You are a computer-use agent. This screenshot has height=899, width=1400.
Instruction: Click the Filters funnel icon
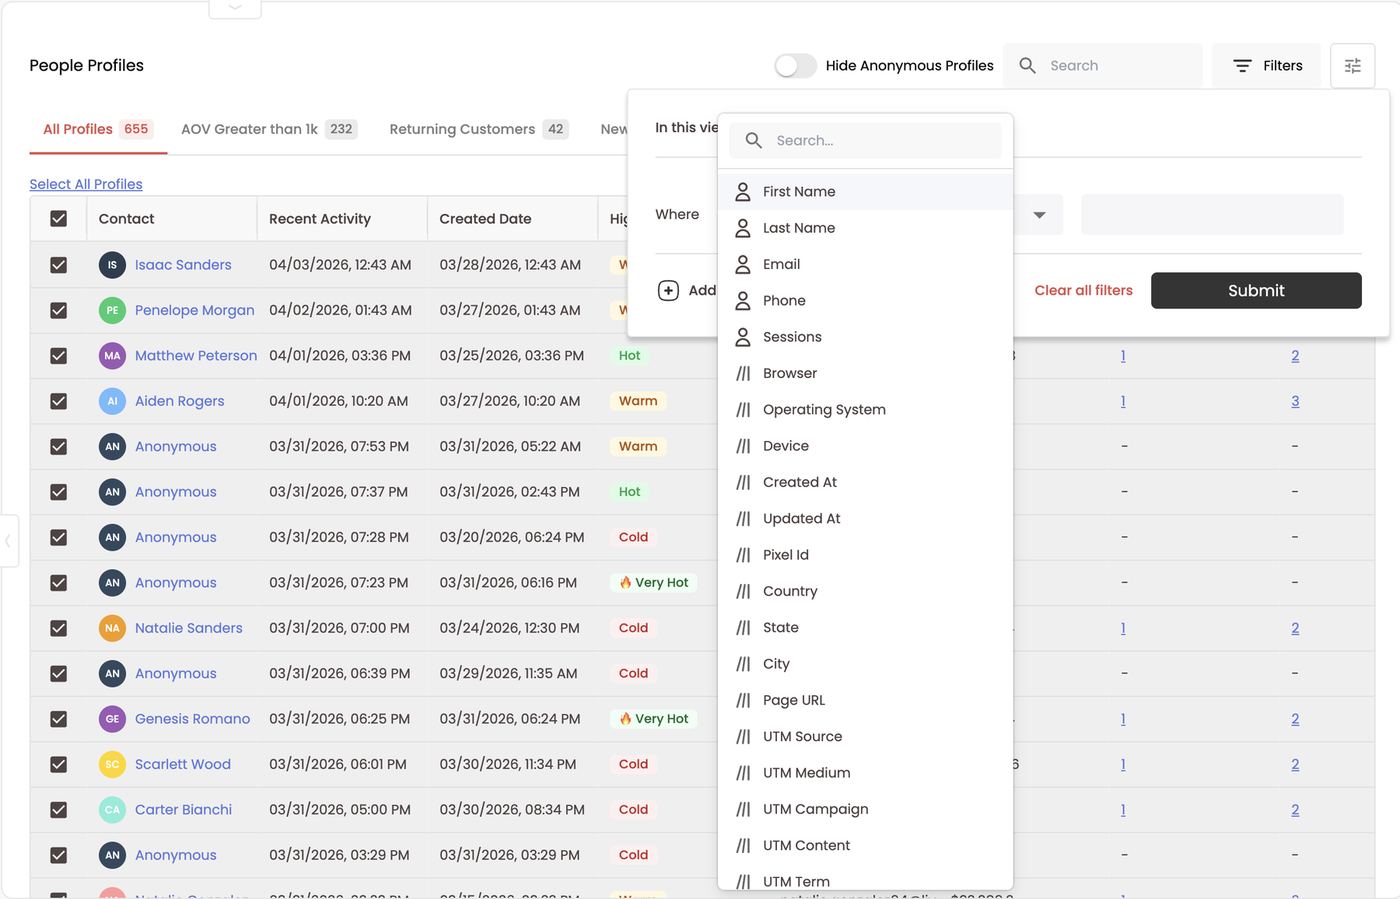1242,66
